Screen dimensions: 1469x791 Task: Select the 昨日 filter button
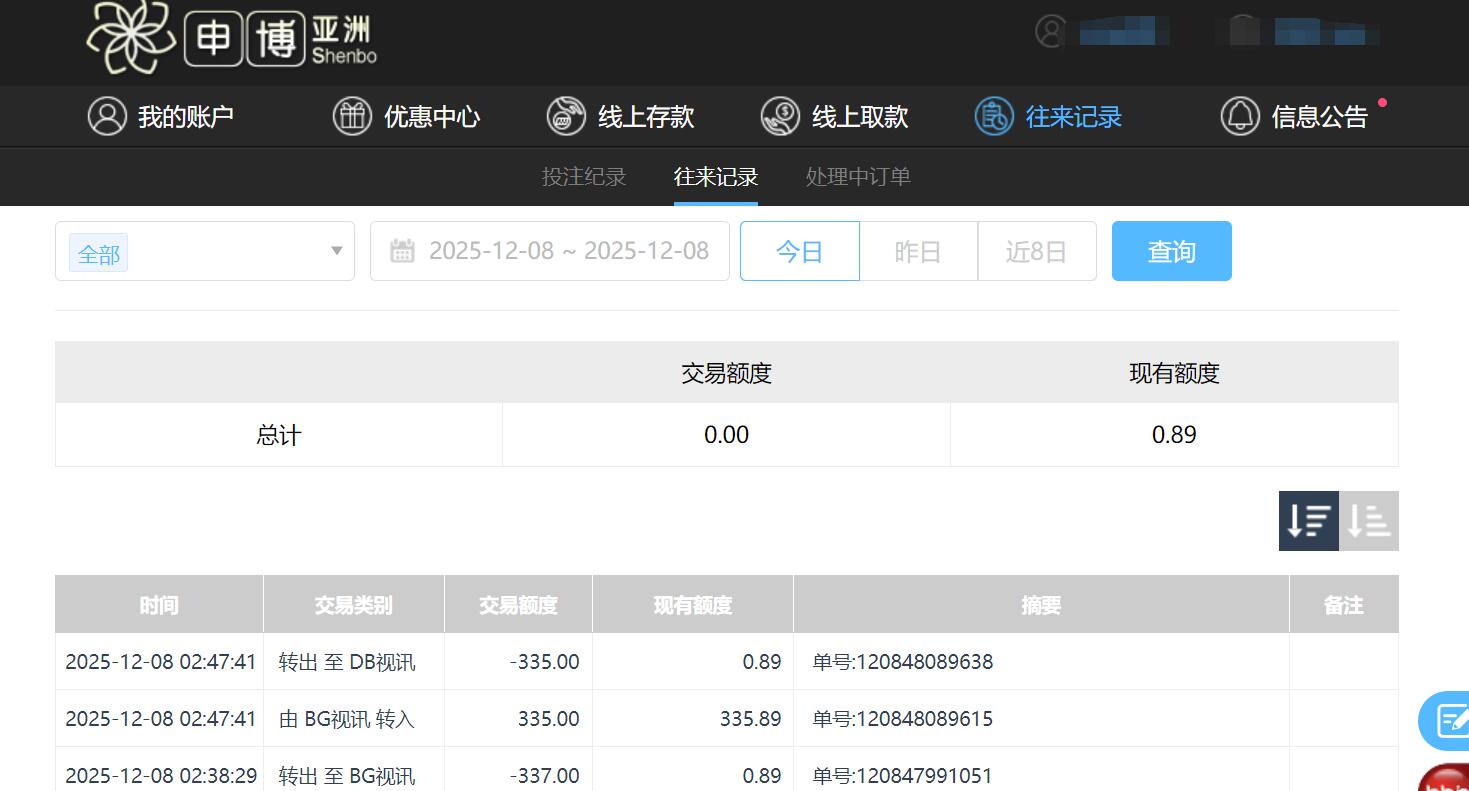pyautogui.click(x=917, y=251)
